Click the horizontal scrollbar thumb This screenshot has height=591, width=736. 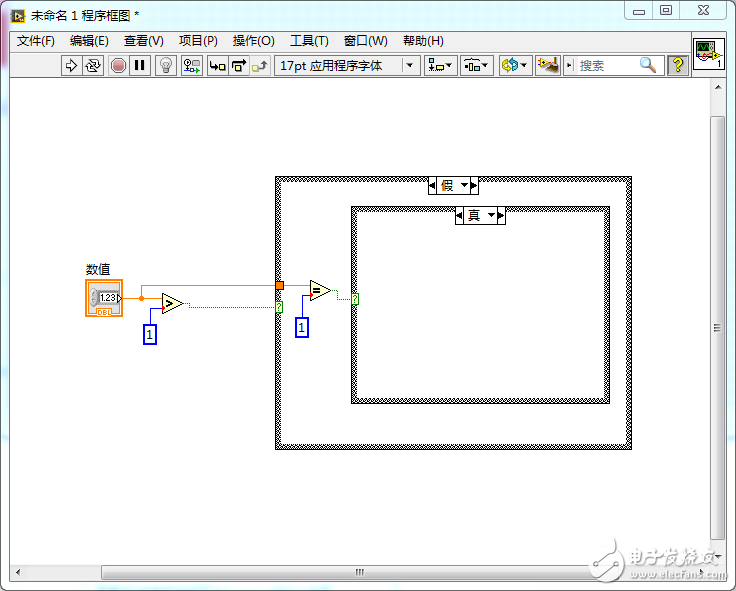(x=359, y=572)
